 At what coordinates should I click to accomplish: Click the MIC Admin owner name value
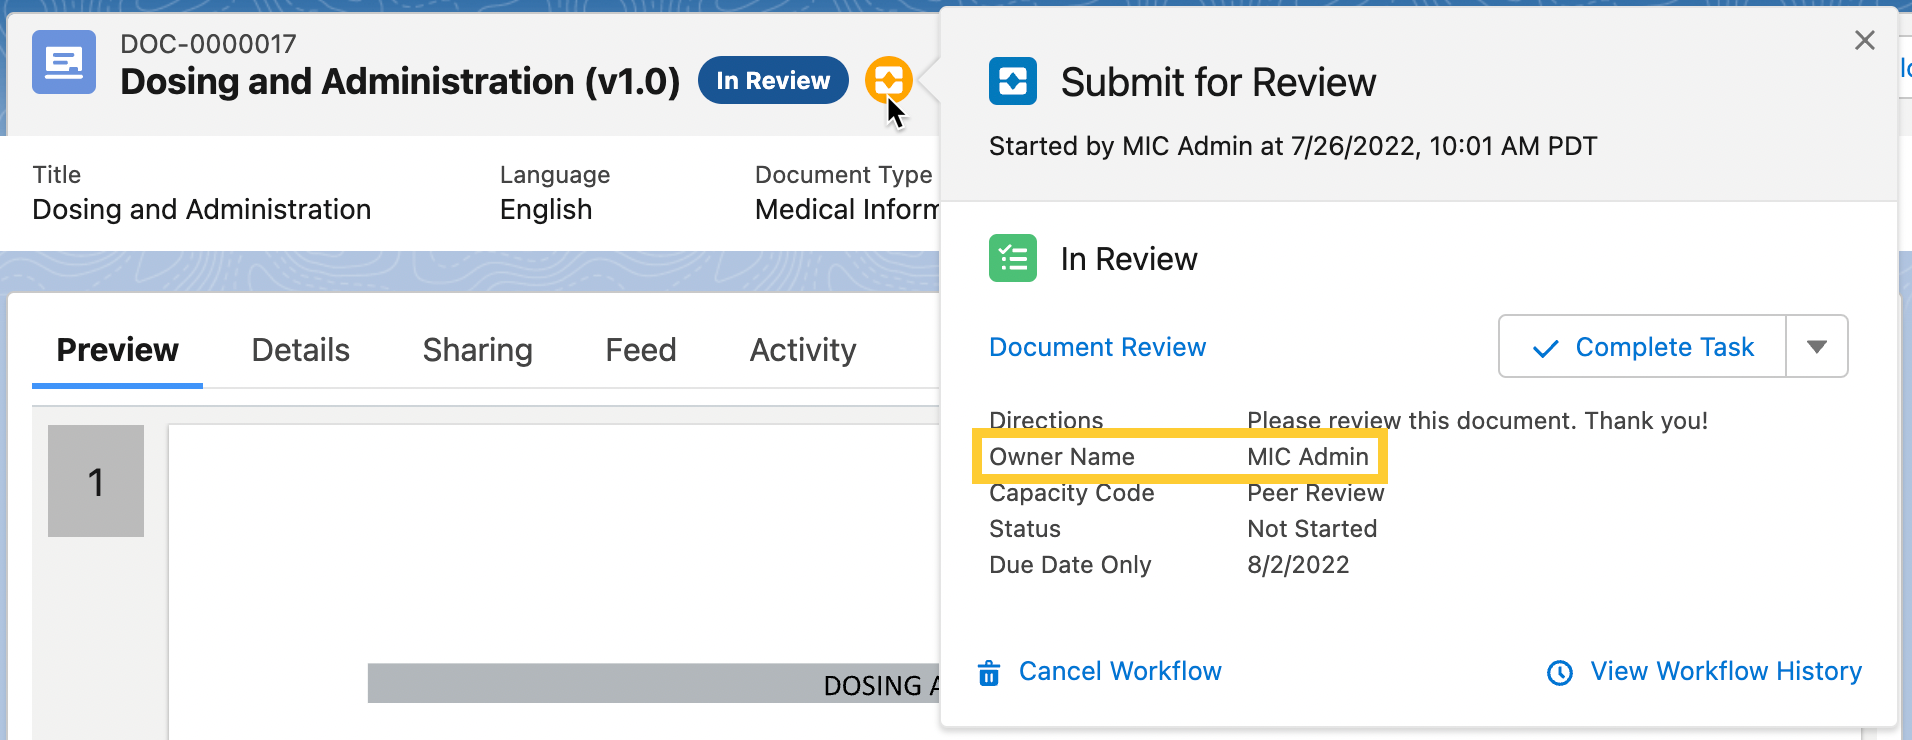pyautogui.click(x=1307, y=457)
